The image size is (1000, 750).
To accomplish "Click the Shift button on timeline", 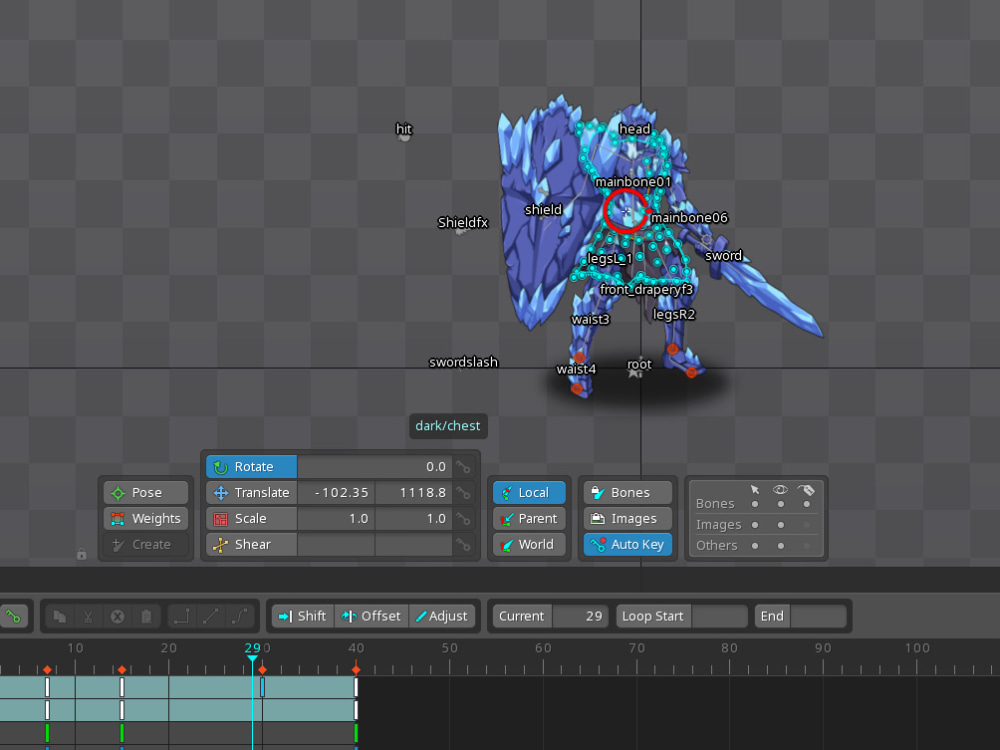I will (303, 616).
